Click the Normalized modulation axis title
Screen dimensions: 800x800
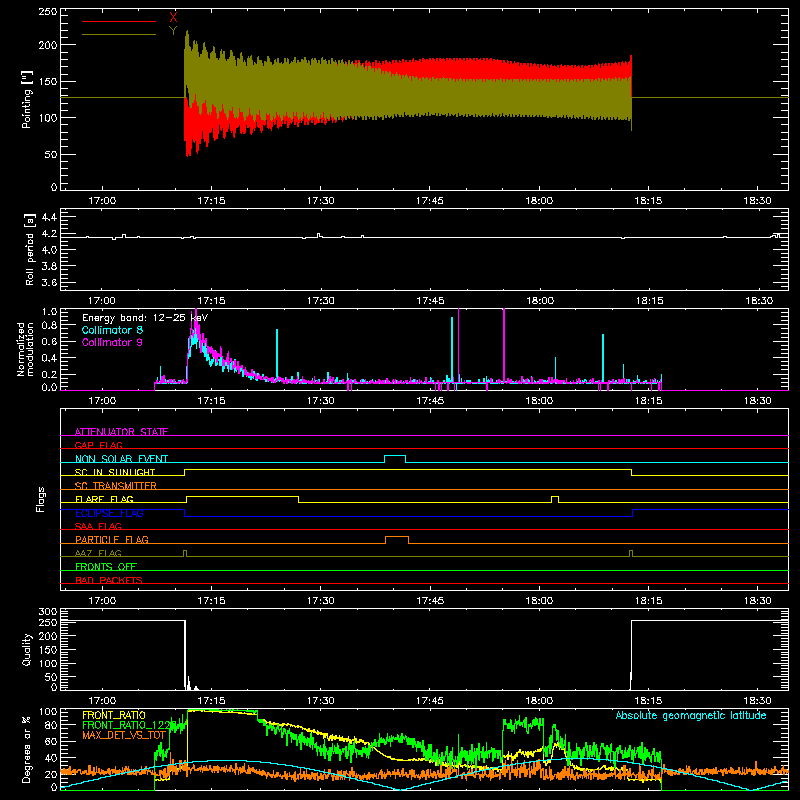coord(26,349)
